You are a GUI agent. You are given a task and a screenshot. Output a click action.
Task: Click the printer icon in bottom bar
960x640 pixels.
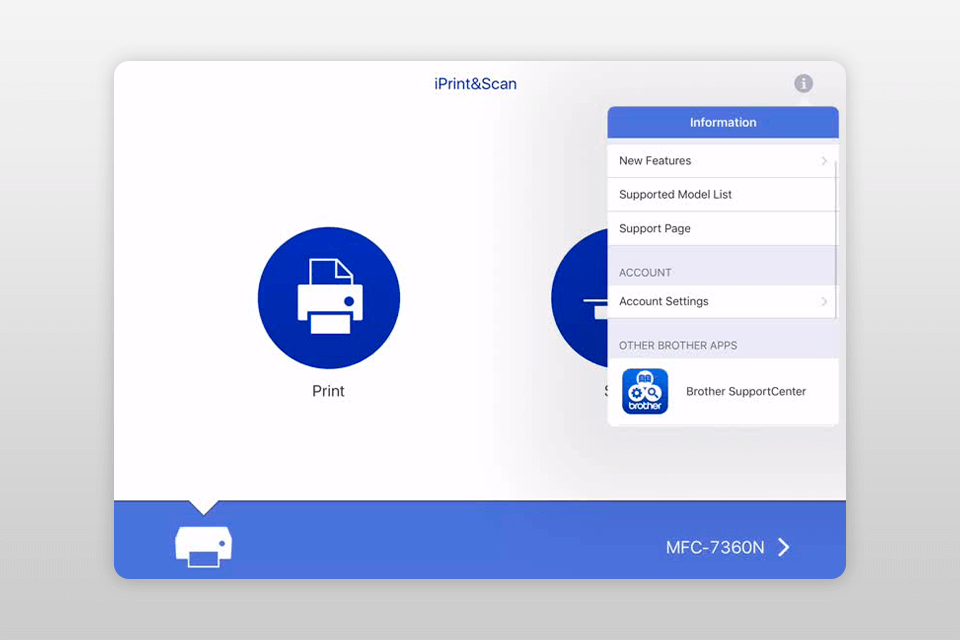(x=203, y=546)
